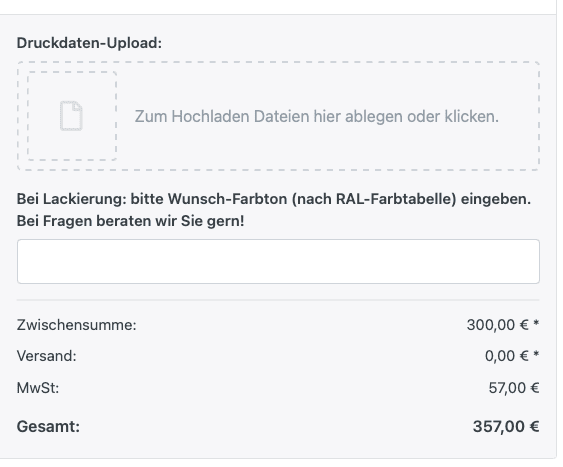The image size is (563, 467).
Task: Click the horizontal divider above Zwischensumme
Action: (278, 300)
